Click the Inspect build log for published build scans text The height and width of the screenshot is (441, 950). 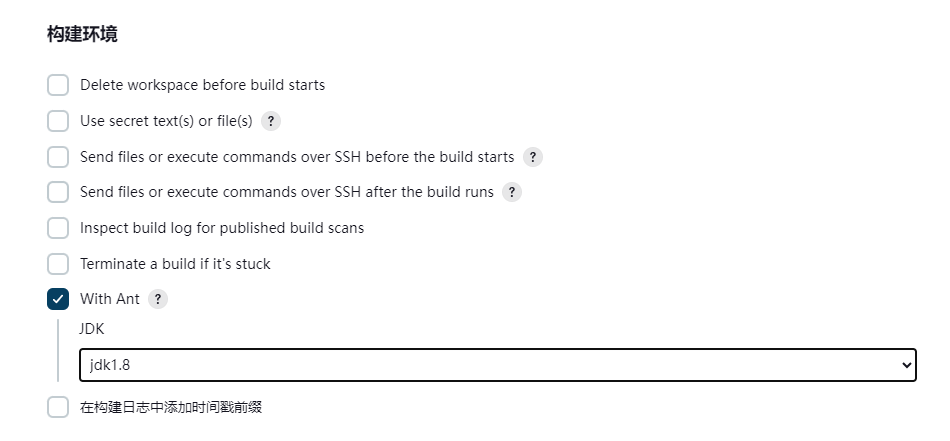click(222, 228)
